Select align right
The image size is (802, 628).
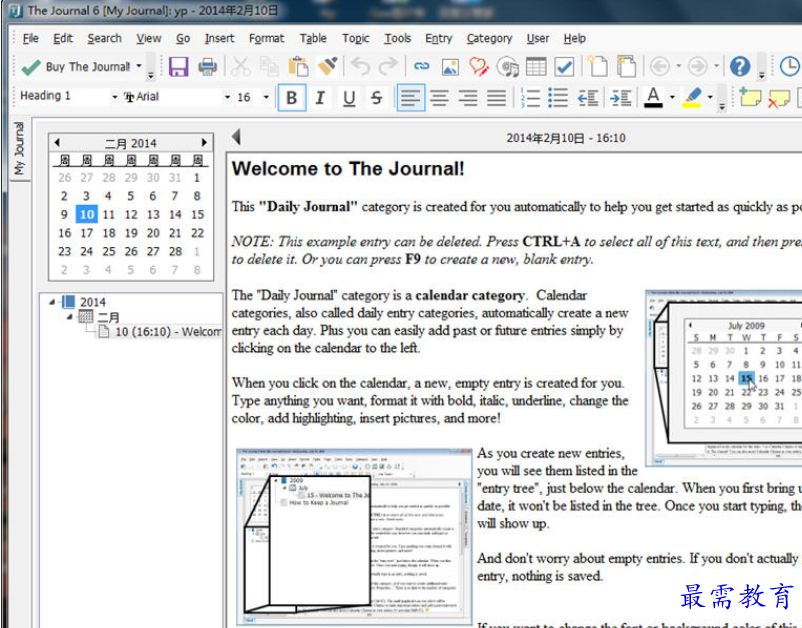coord(468,97)
